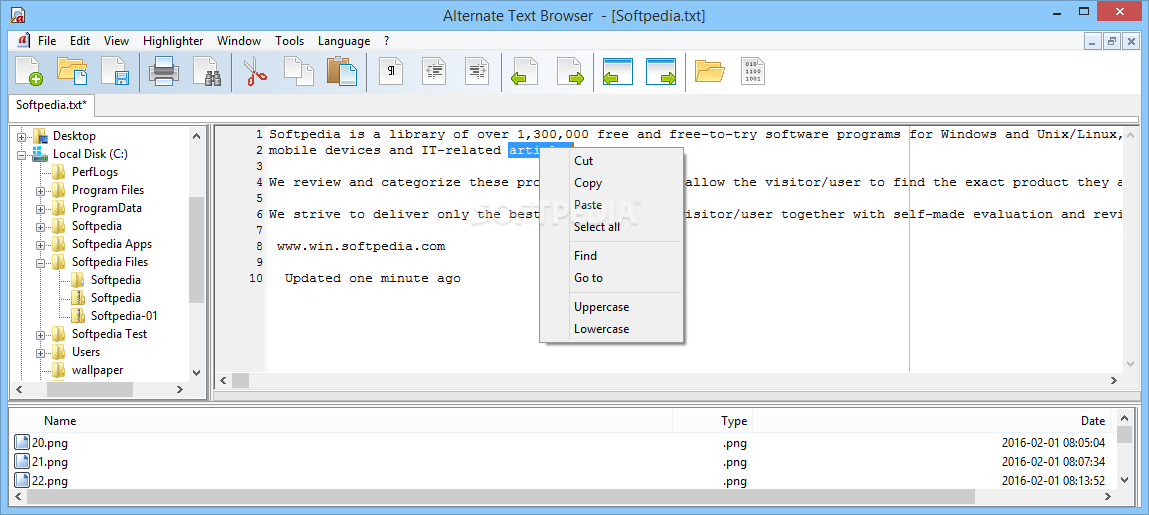This screenshot has width=1149, height=515.
Task: Open the Edit menu
Action: click(x=80, y=41)
